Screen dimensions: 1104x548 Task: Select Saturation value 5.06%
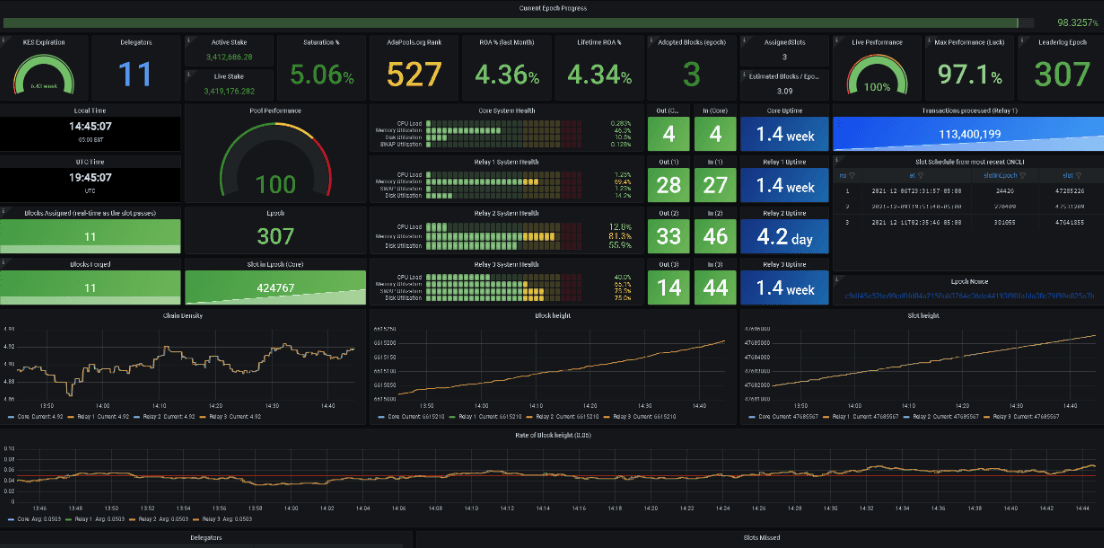[x=322, y=75]
